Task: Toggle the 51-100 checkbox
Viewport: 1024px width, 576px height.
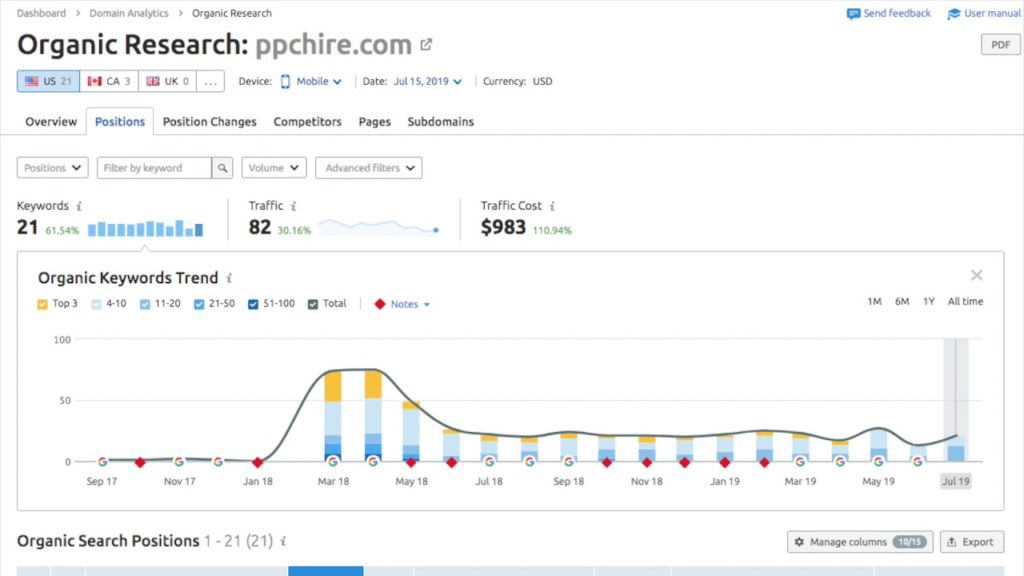Action: point(253,304)
